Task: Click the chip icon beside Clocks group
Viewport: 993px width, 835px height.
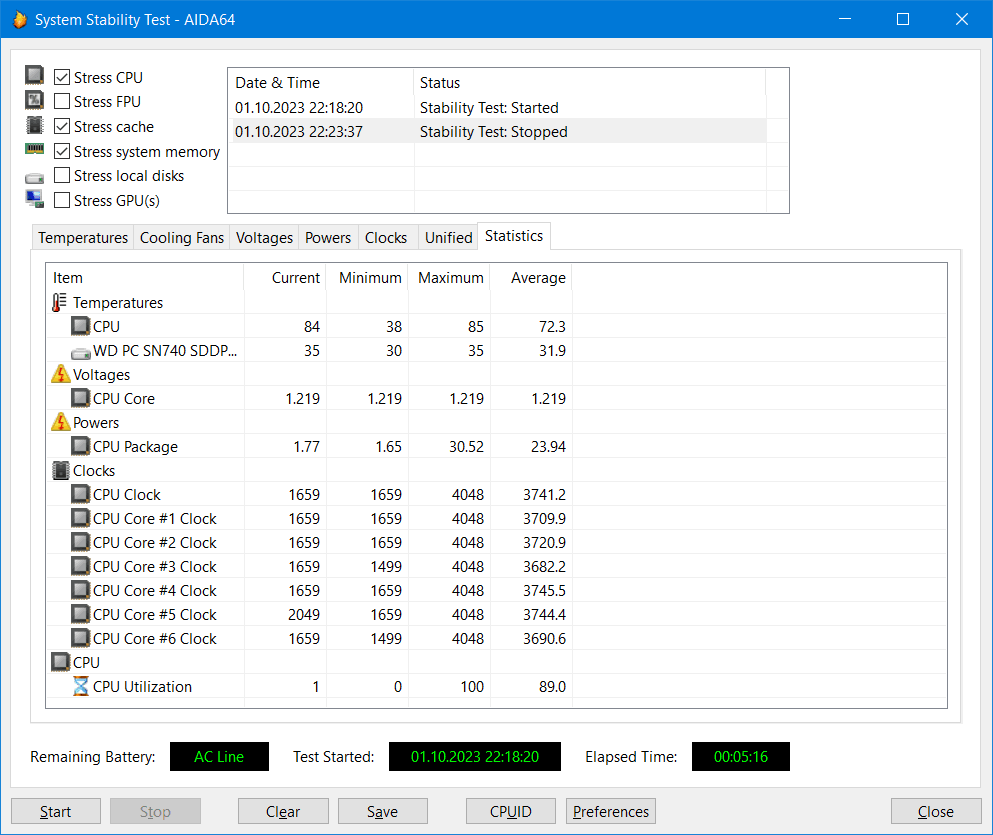Action: point(60,470)
